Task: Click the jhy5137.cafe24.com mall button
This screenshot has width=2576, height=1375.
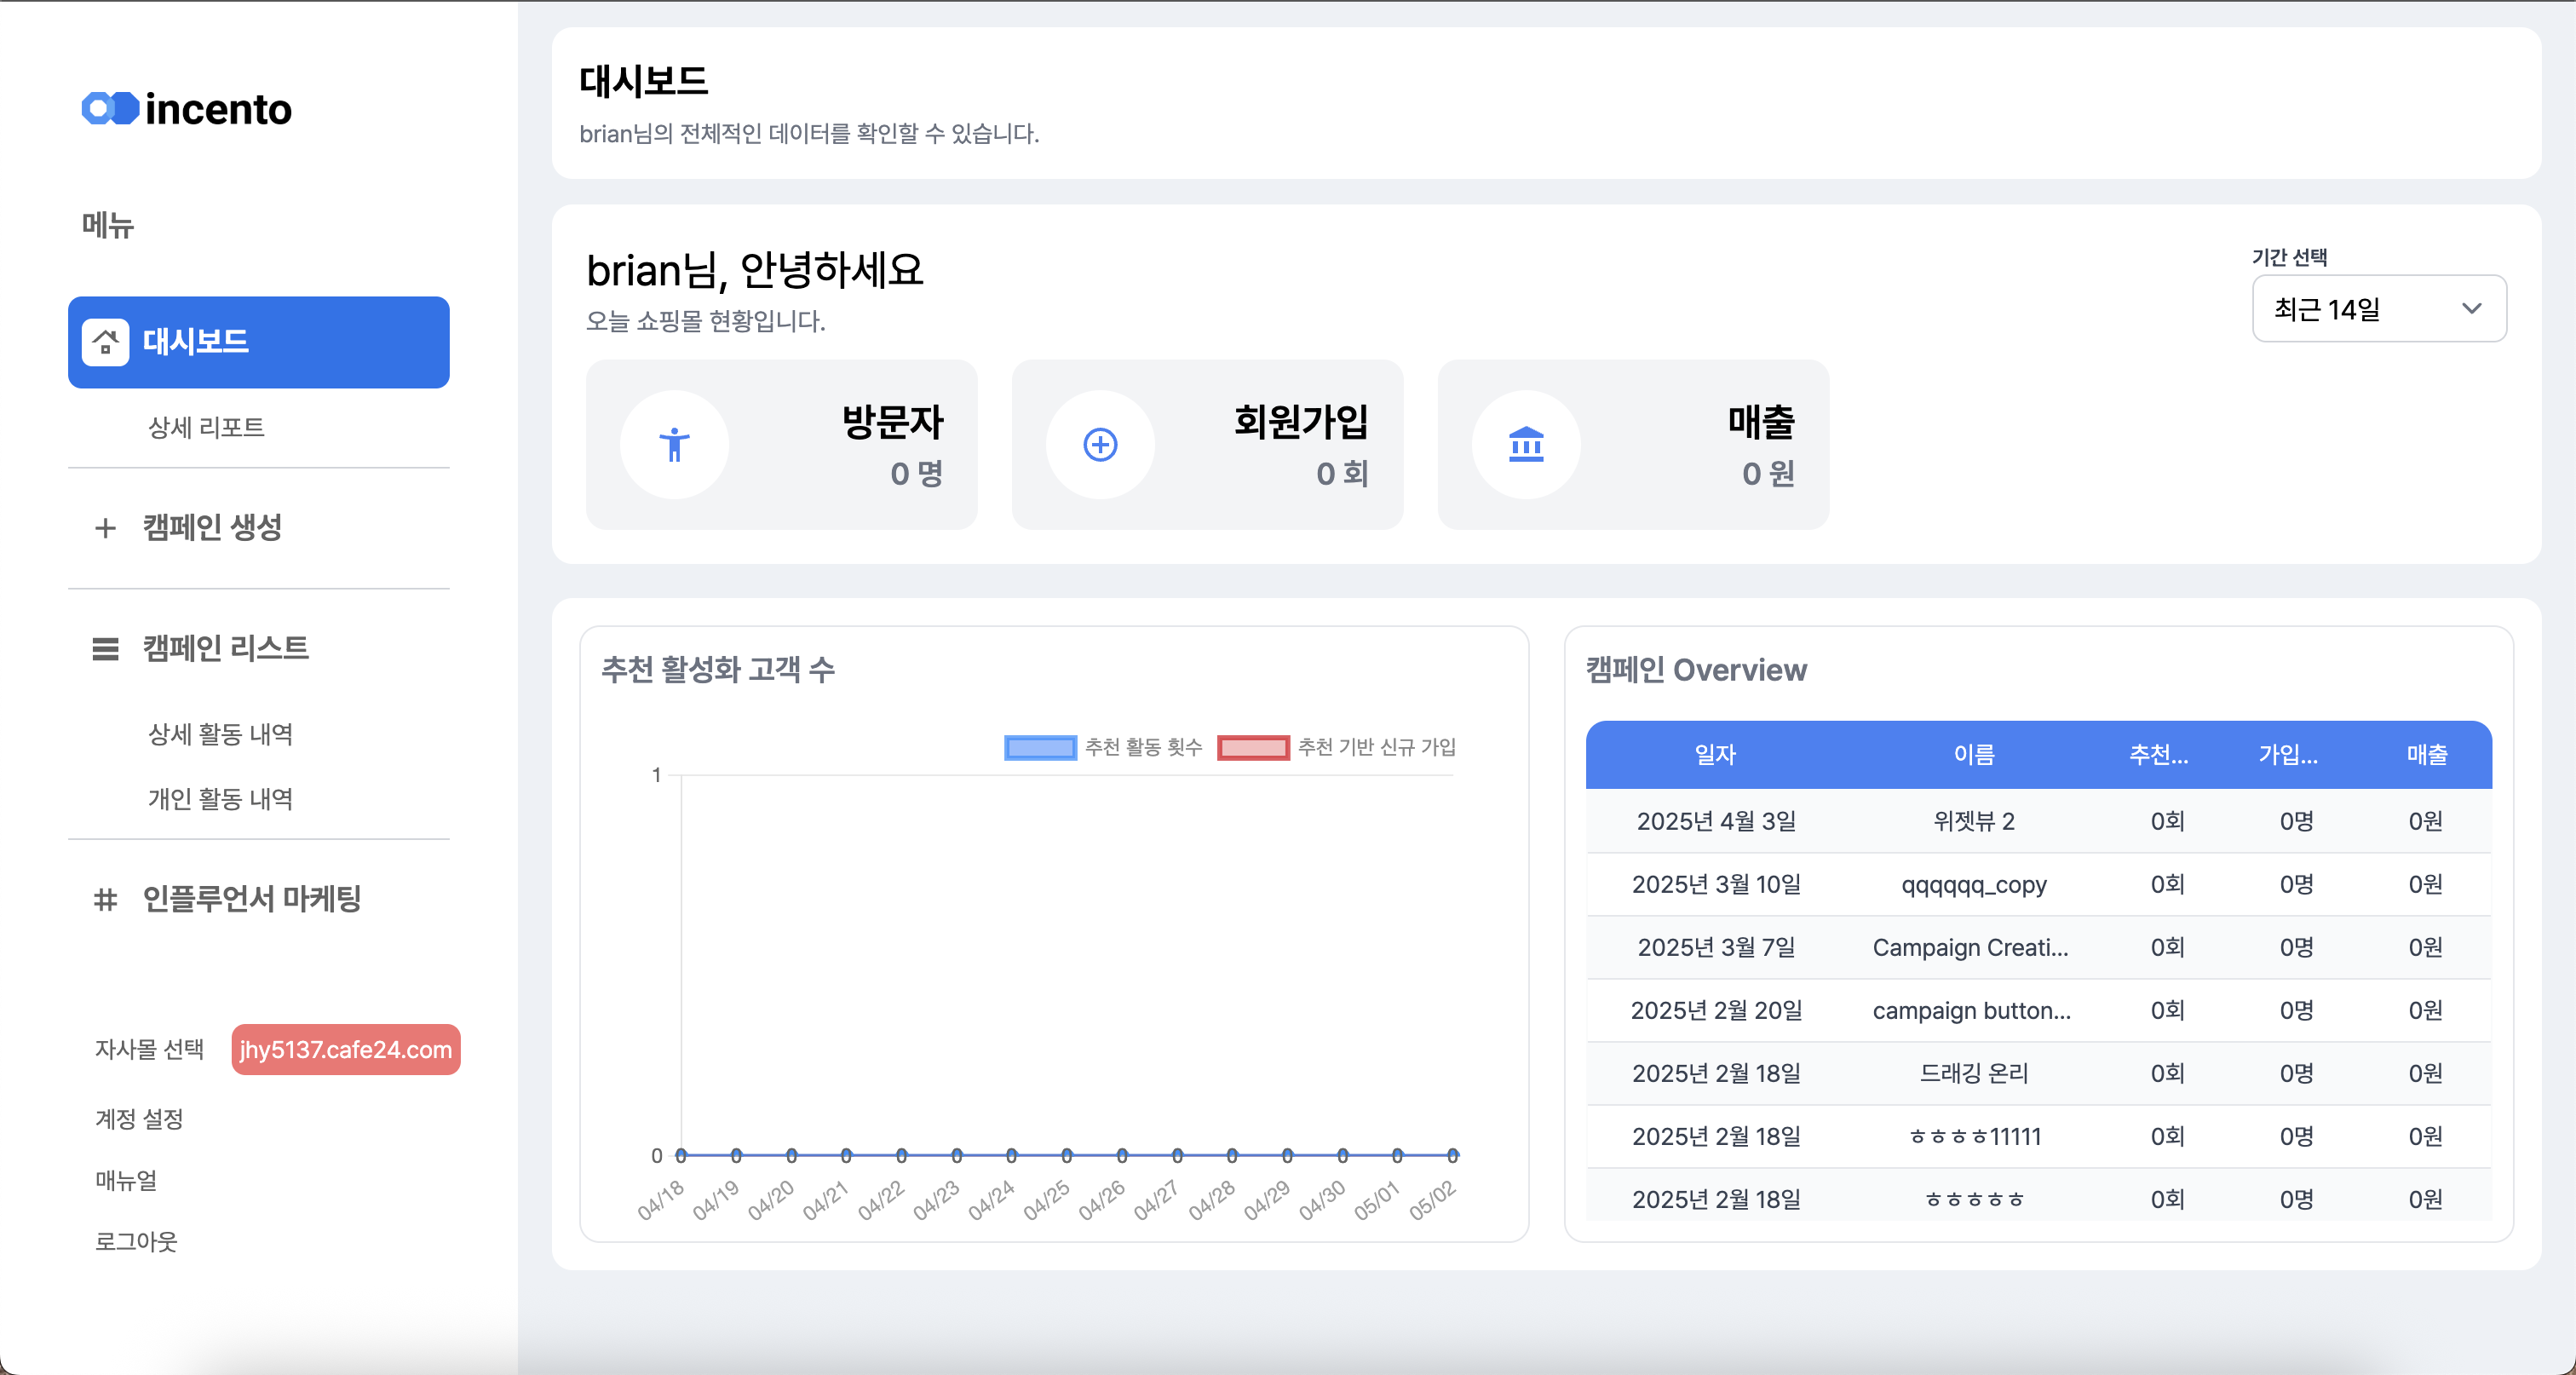Action: point(346,1049)
